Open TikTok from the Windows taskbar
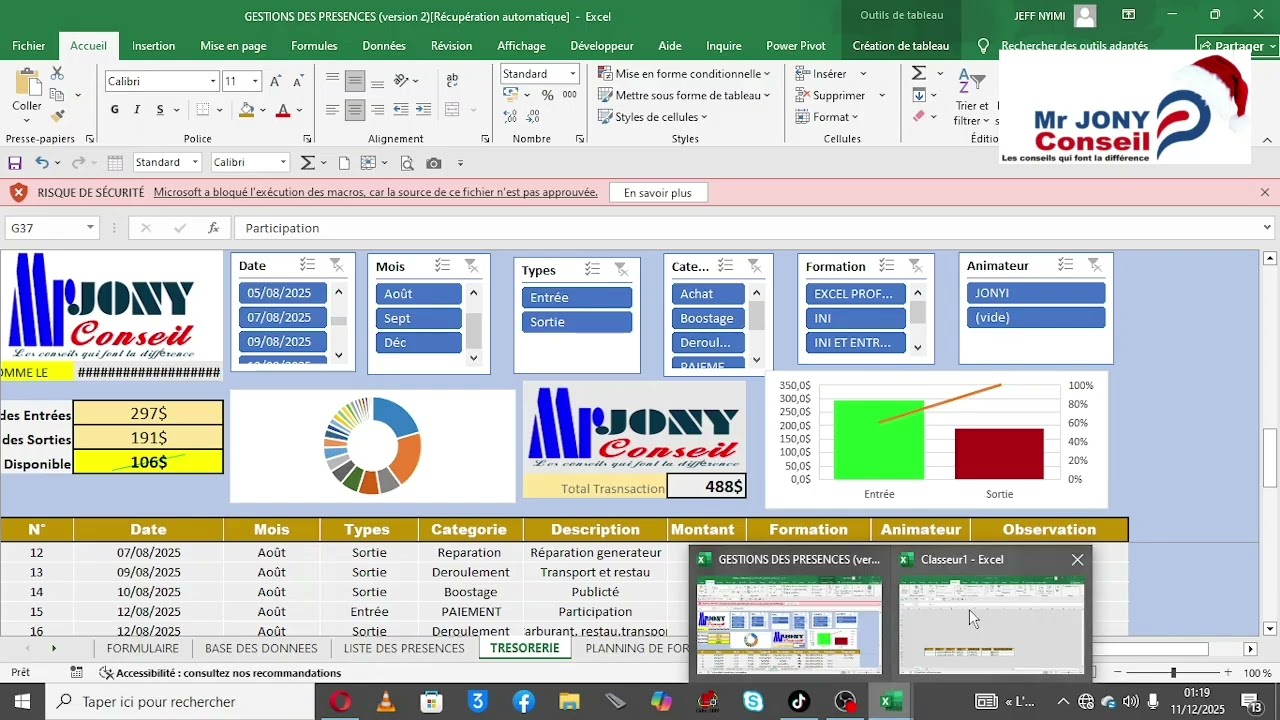The width and height of the screenshot is (1280, 720). (799, 702)
